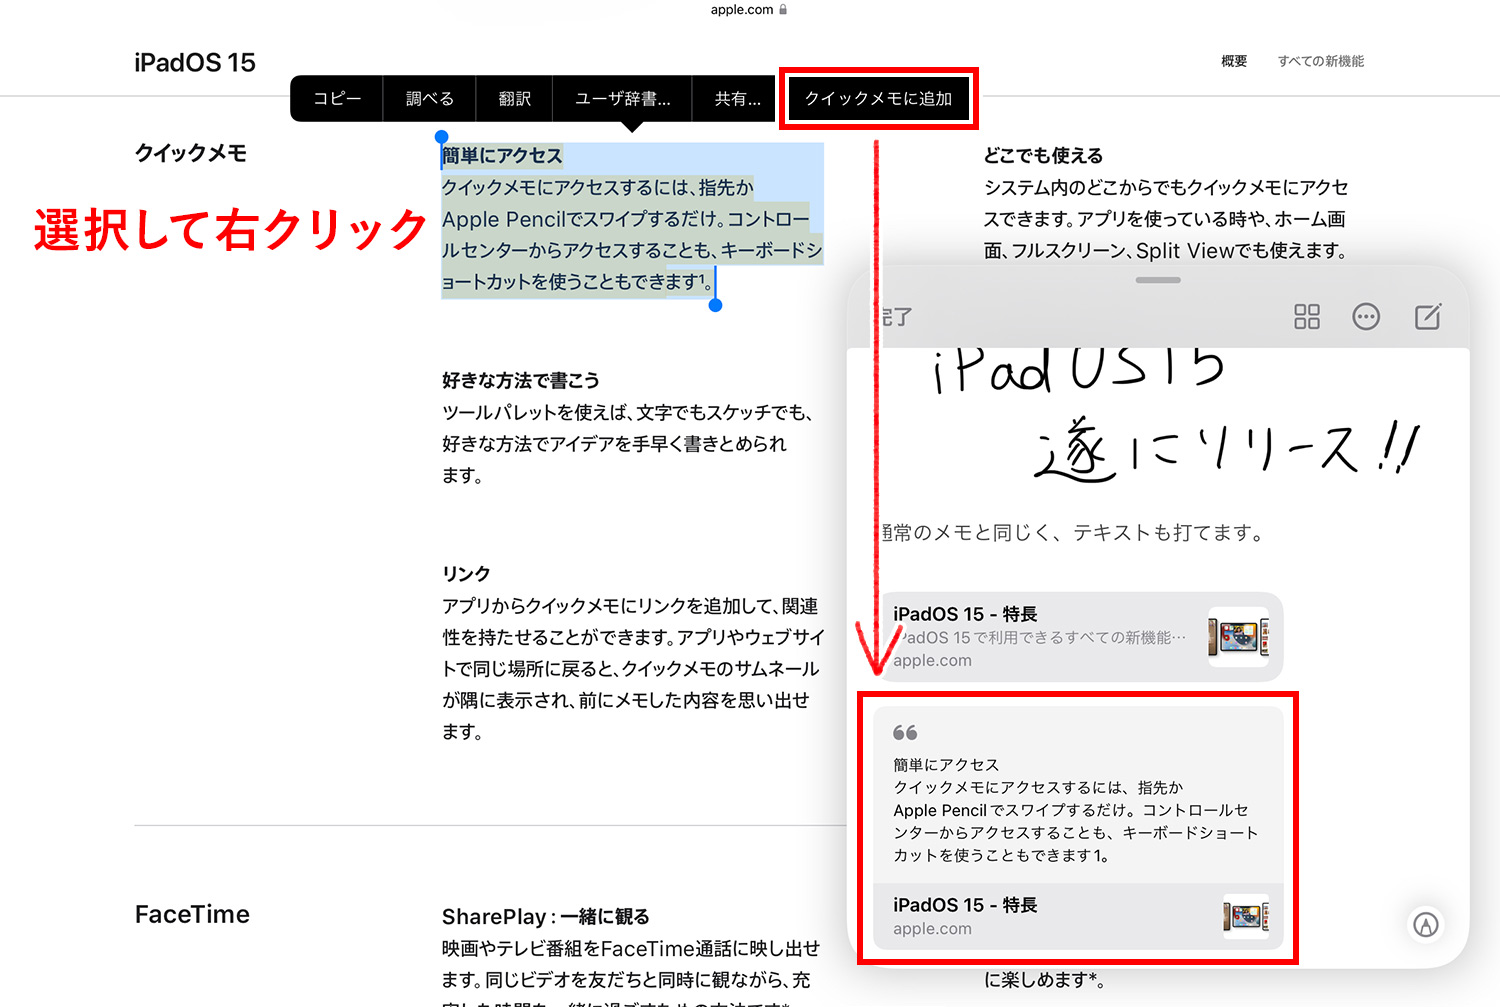
Task: Tap the selected 簡単にアクセス heading
Action: 502,155
